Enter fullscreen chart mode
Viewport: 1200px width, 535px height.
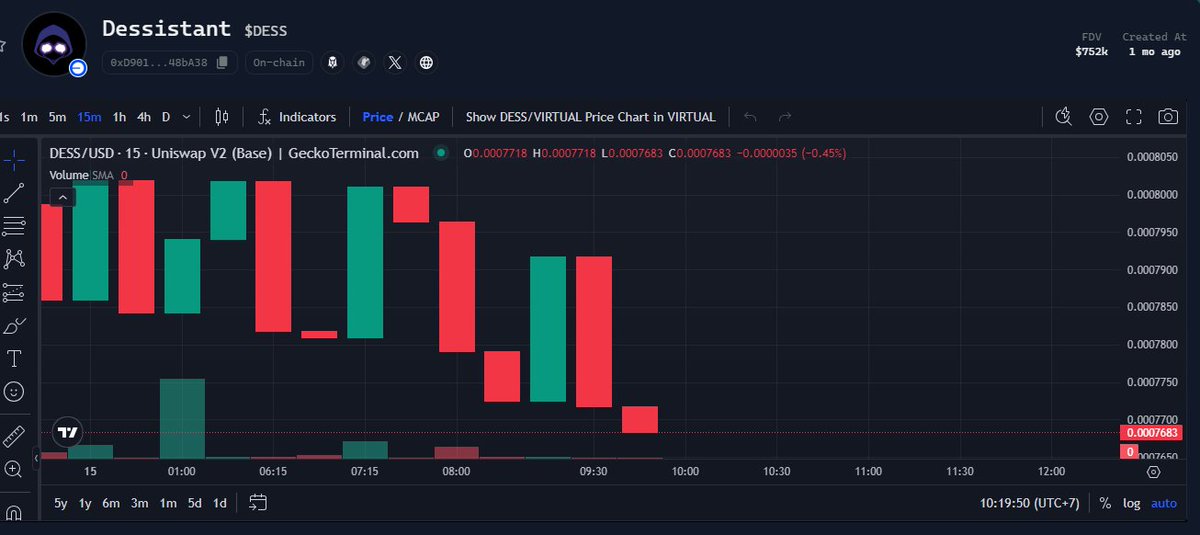click(x=1134, y=117)
